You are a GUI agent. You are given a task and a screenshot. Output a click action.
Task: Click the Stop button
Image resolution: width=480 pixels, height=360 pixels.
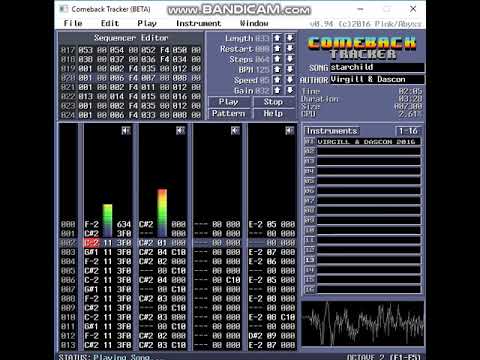[274, 102]
